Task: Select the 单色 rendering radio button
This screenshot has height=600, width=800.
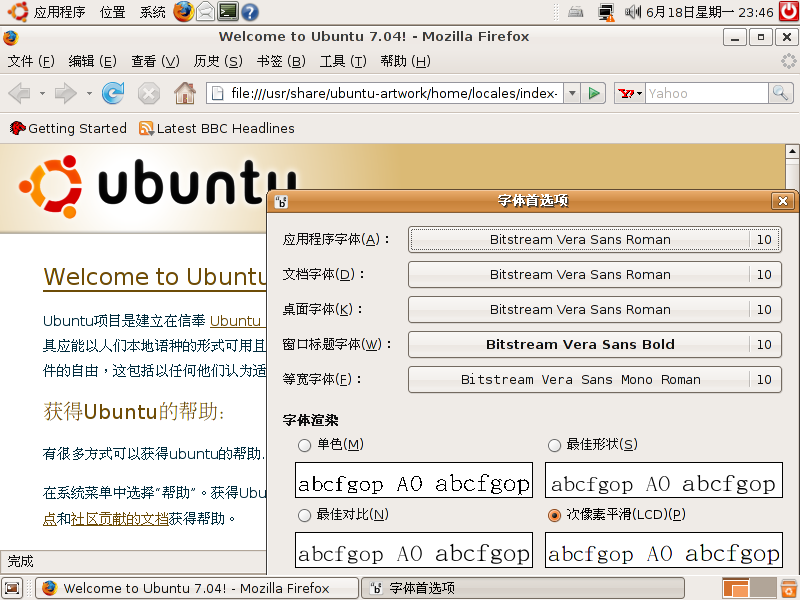Action: pos(305,445)
